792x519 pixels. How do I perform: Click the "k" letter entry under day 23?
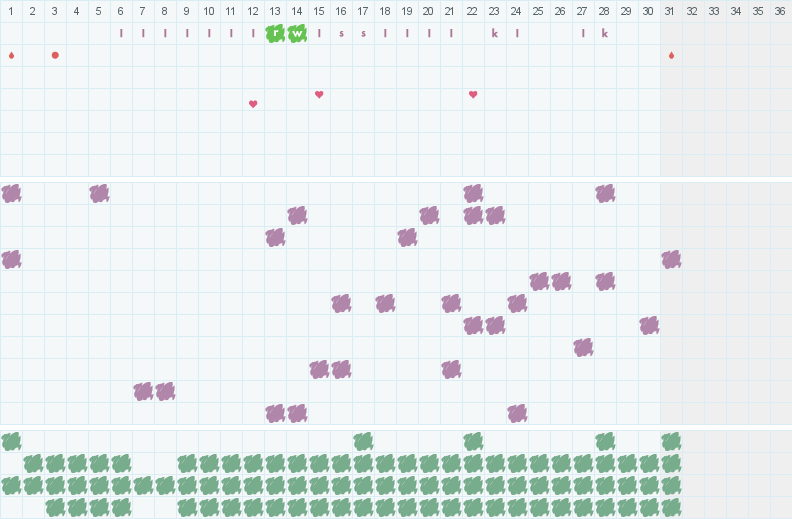pyautogui.click(x=495, y=33)
